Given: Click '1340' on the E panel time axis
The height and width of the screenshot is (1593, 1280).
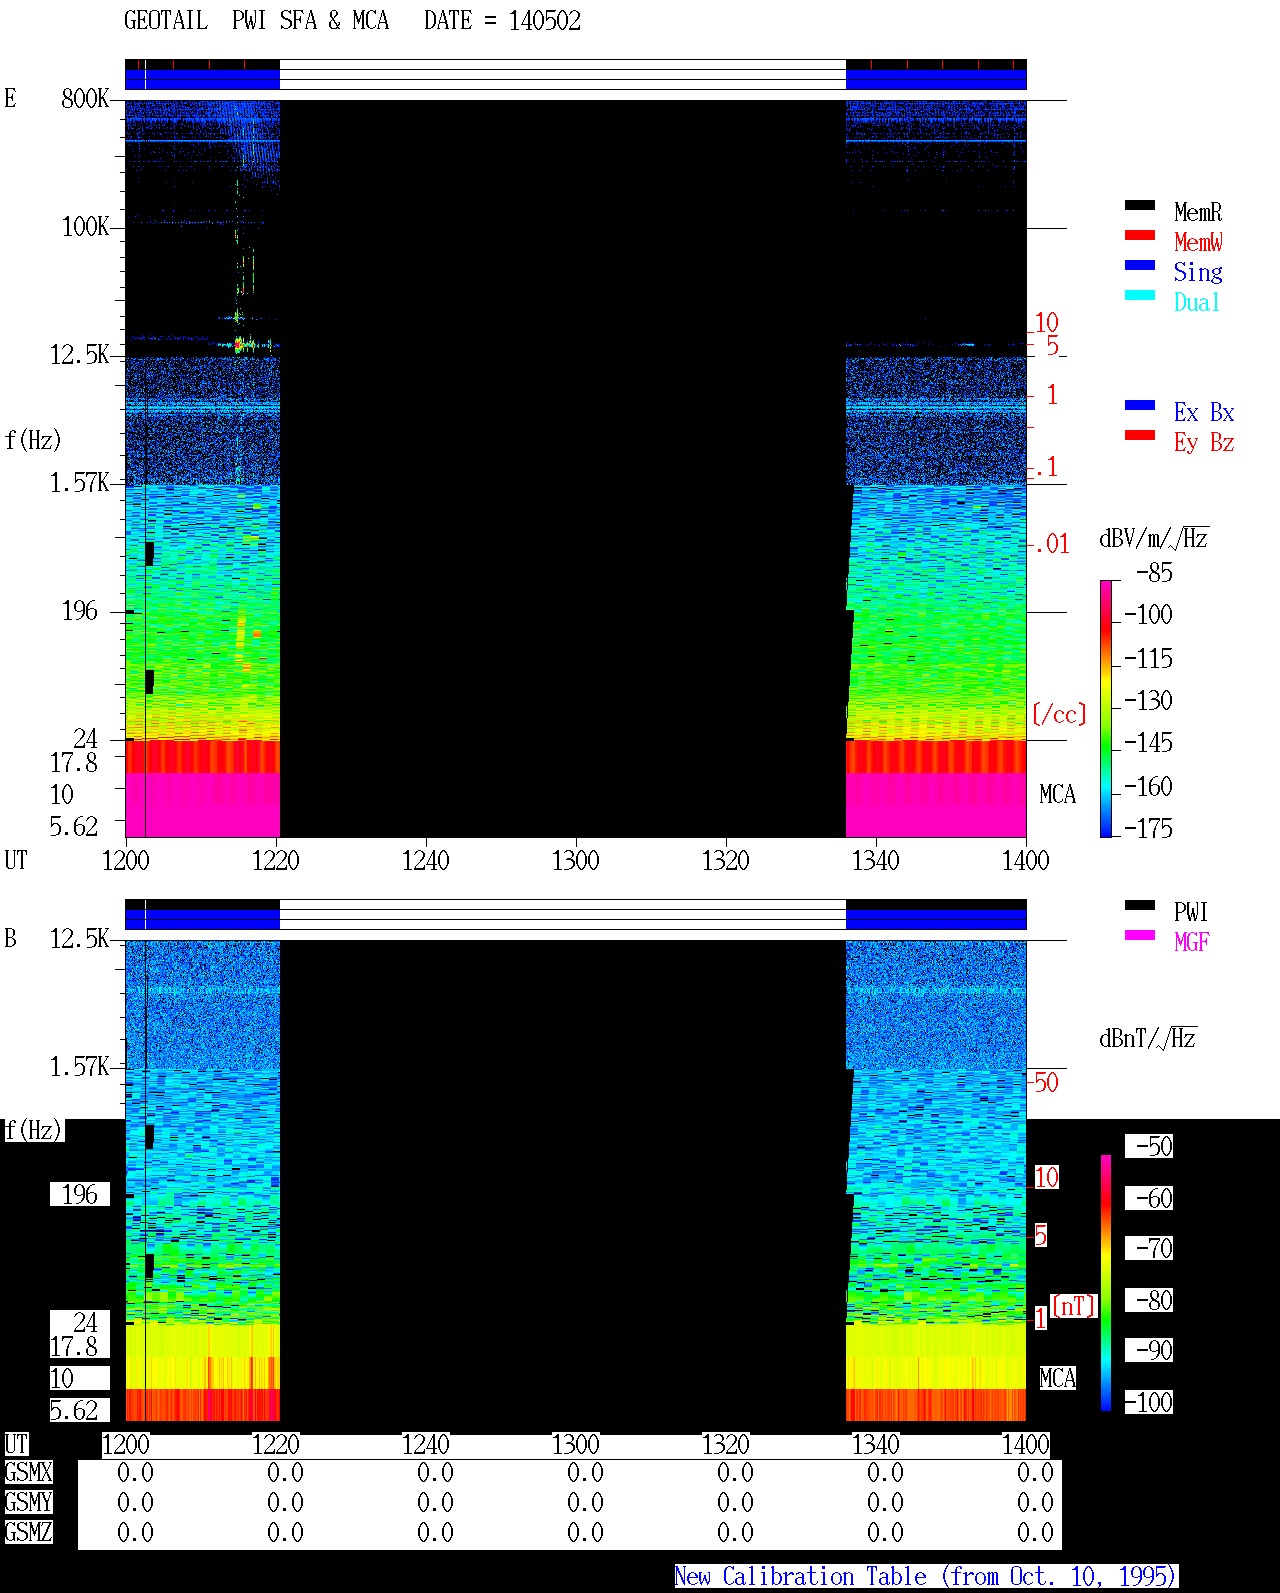Looking at the screenshot, I should (x=875, y=860).
